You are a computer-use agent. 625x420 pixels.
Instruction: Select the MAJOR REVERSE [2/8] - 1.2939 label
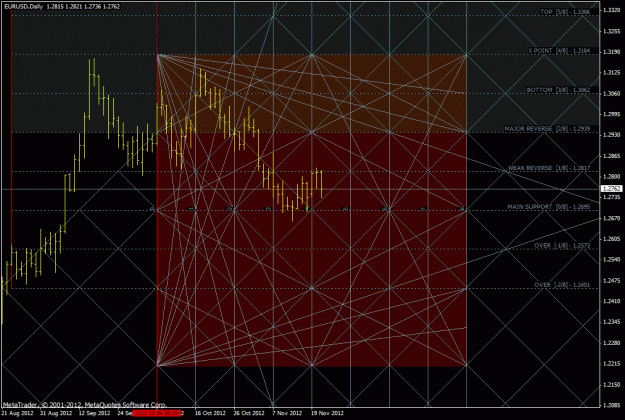[x=547, y=129]
